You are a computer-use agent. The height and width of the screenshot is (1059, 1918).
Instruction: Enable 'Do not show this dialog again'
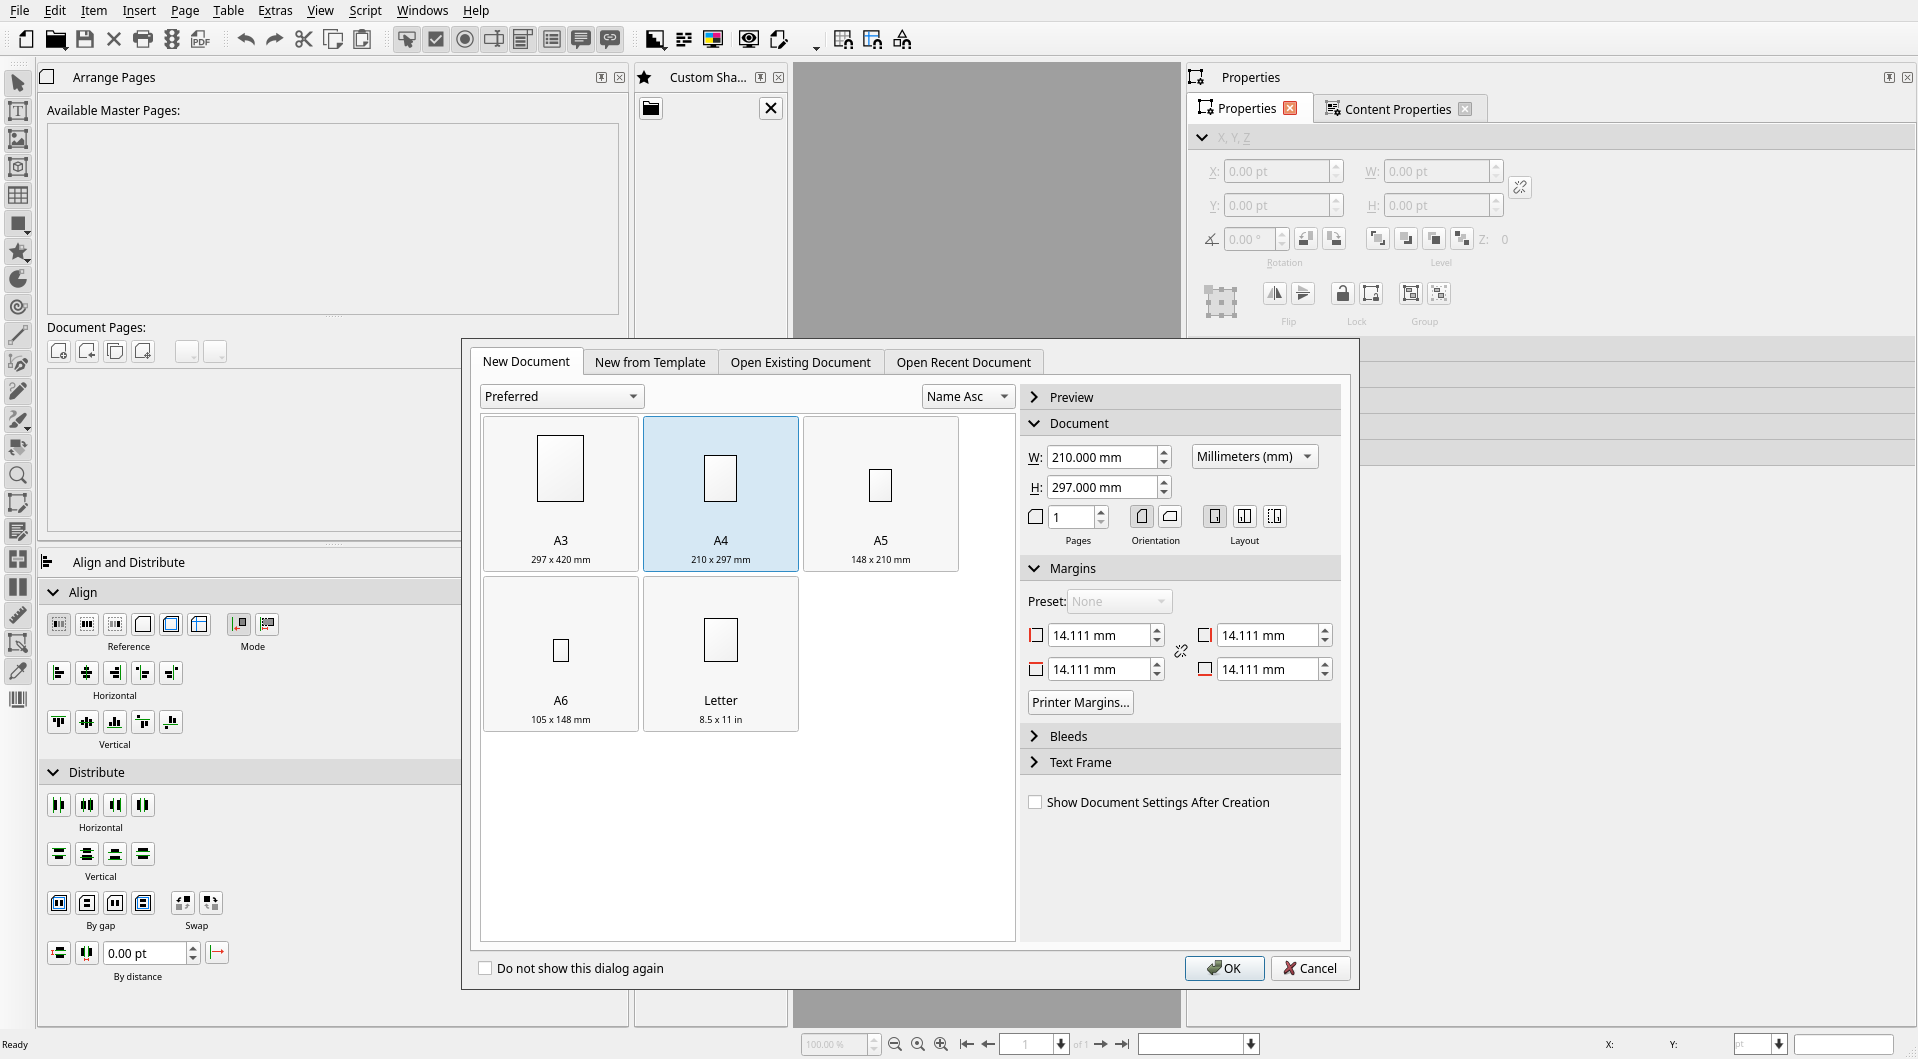pyautogui.click(x=486, y=968)
